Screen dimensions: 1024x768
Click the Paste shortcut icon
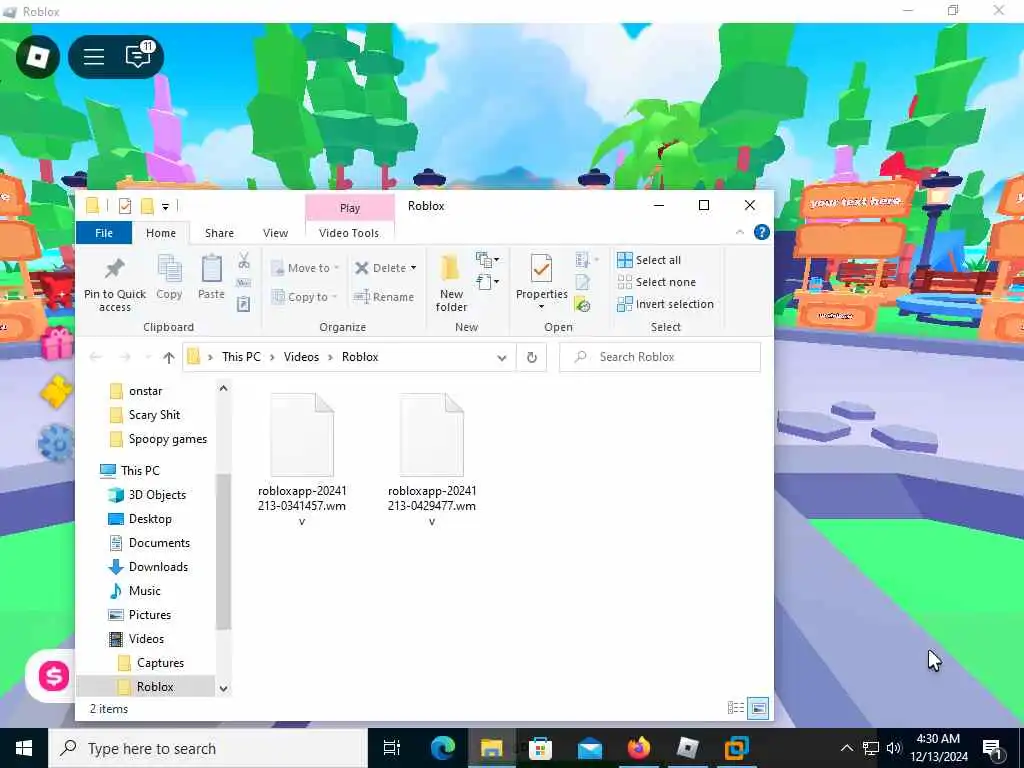(x=244, y=304)
